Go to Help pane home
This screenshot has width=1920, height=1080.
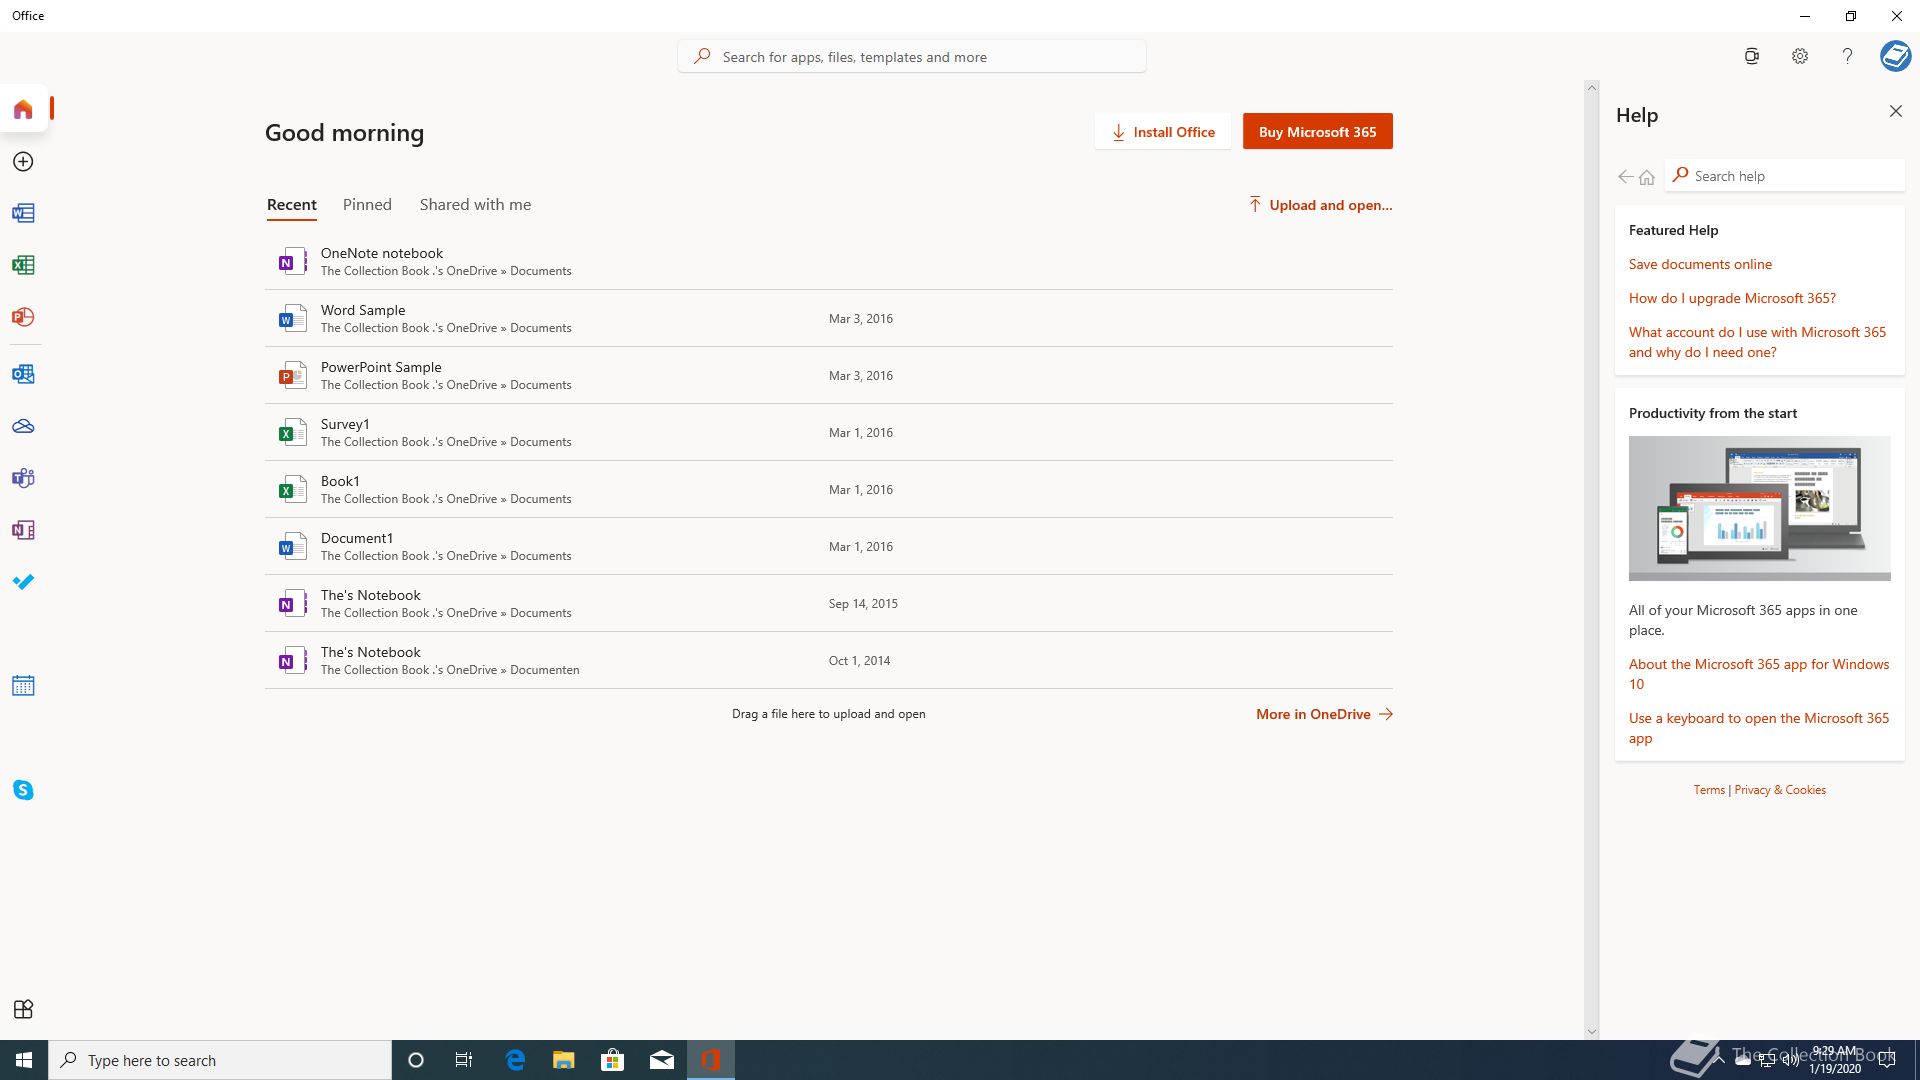pyautogui.click(x=1647, y=177)
